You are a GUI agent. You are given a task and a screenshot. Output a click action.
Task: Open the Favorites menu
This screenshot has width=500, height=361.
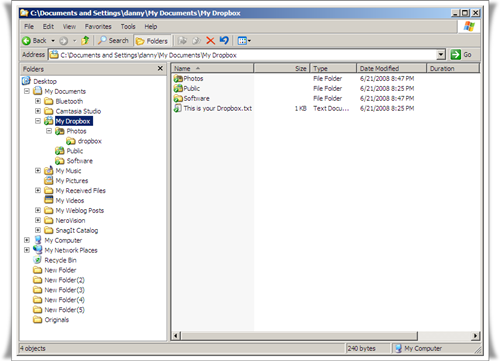[98, 26]
